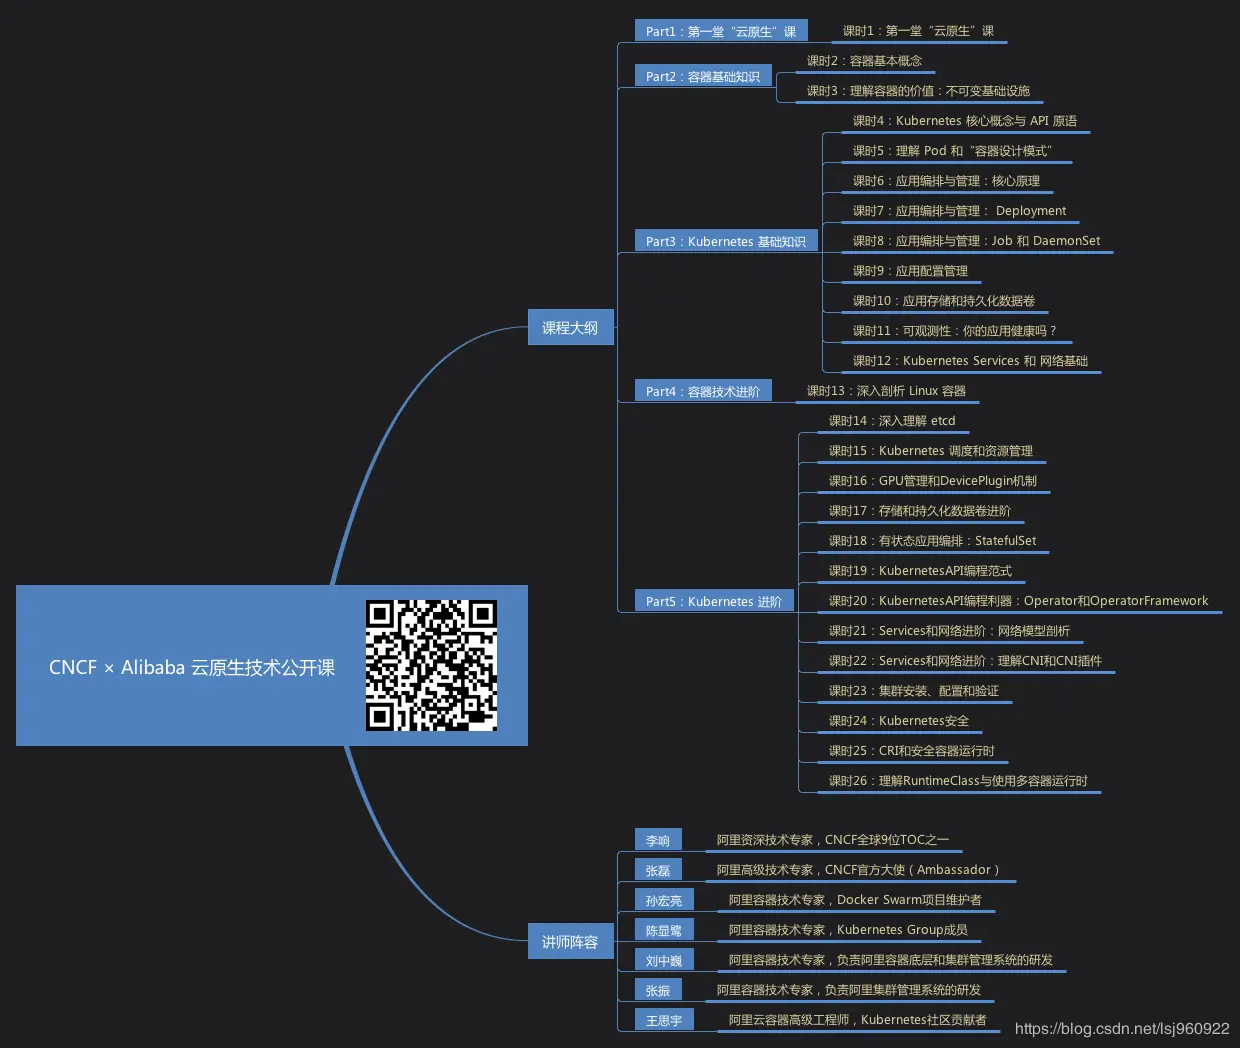Click '课时13：深入剖析 Linux 容器'
Screen dimensions: 1240x1048
(x=886, y=391)
